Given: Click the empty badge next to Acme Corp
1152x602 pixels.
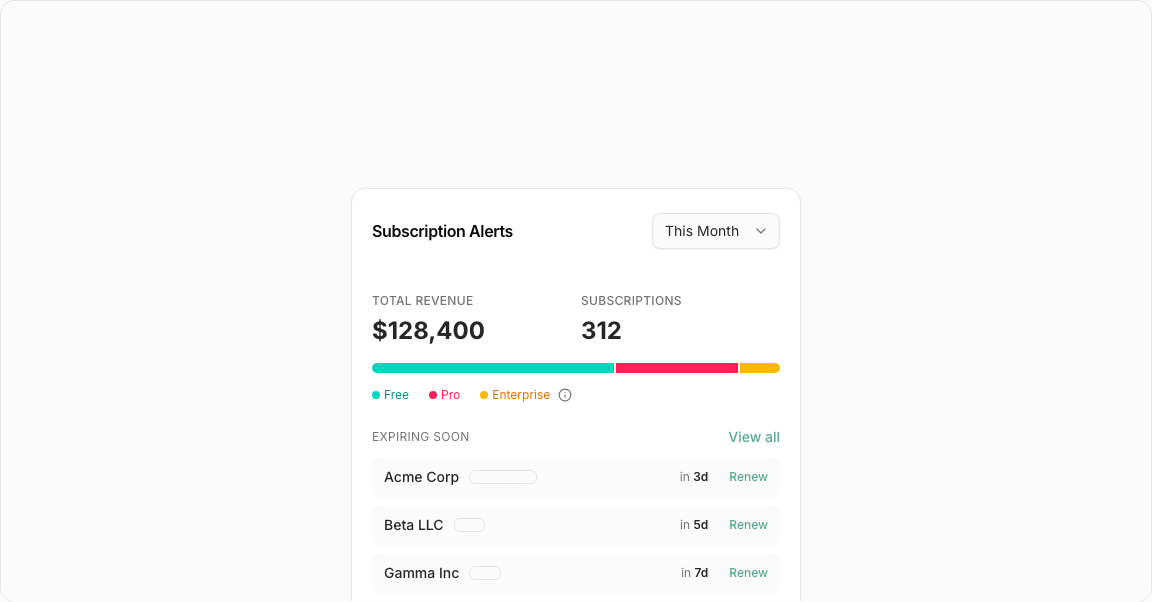Looking at the screenshot, I should coord(503,477).
